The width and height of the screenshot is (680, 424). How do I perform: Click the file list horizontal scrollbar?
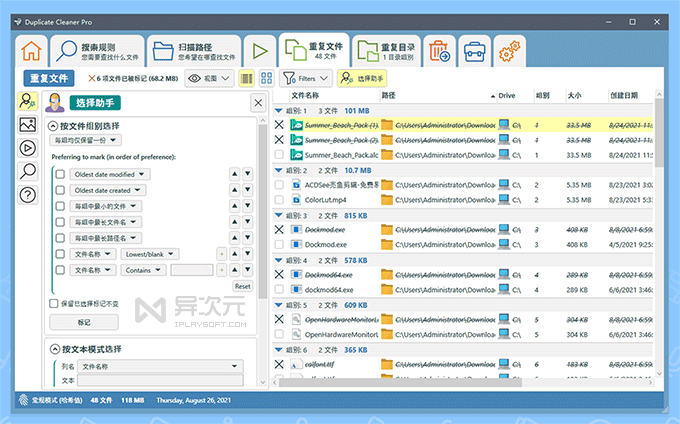(x=400, y=383)
